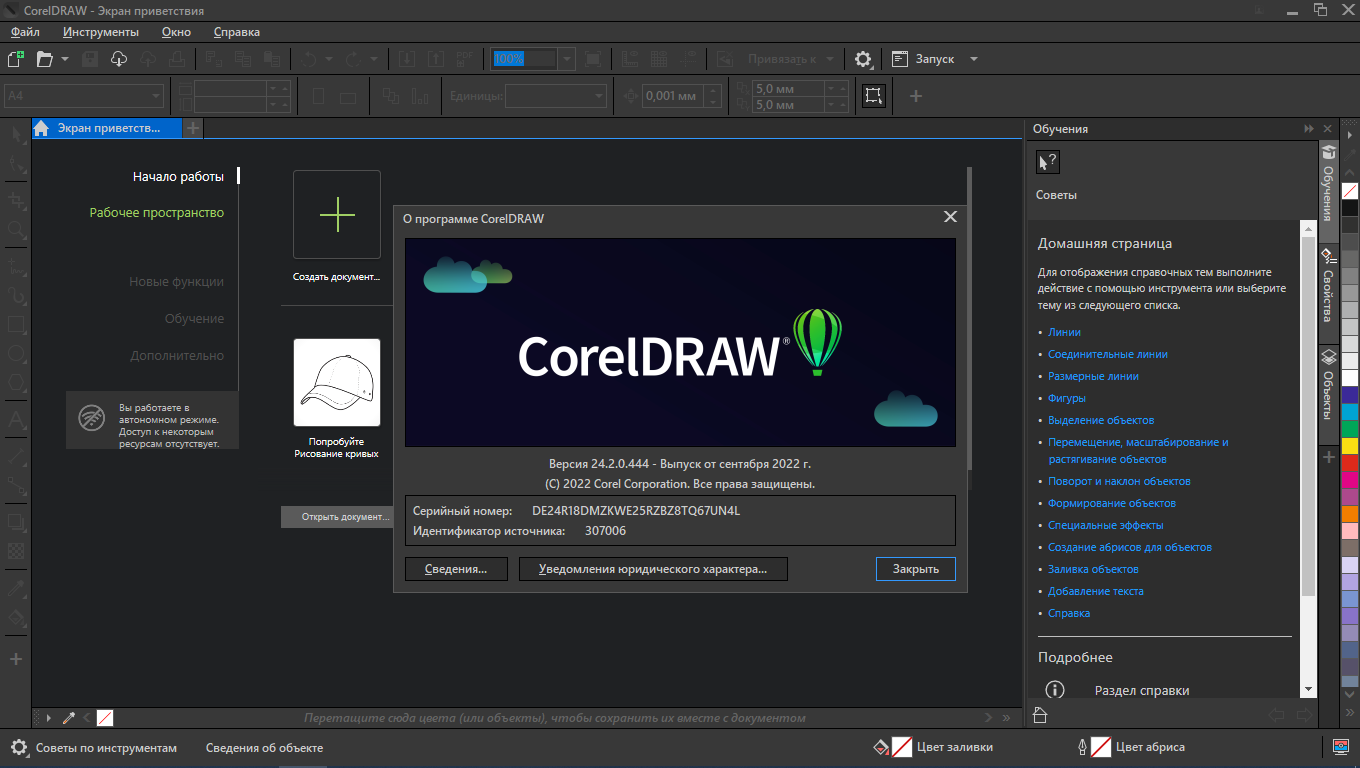Click the plus icon at property bar end
Viewport: 1360px width, 768px height.
click(915, 96)
